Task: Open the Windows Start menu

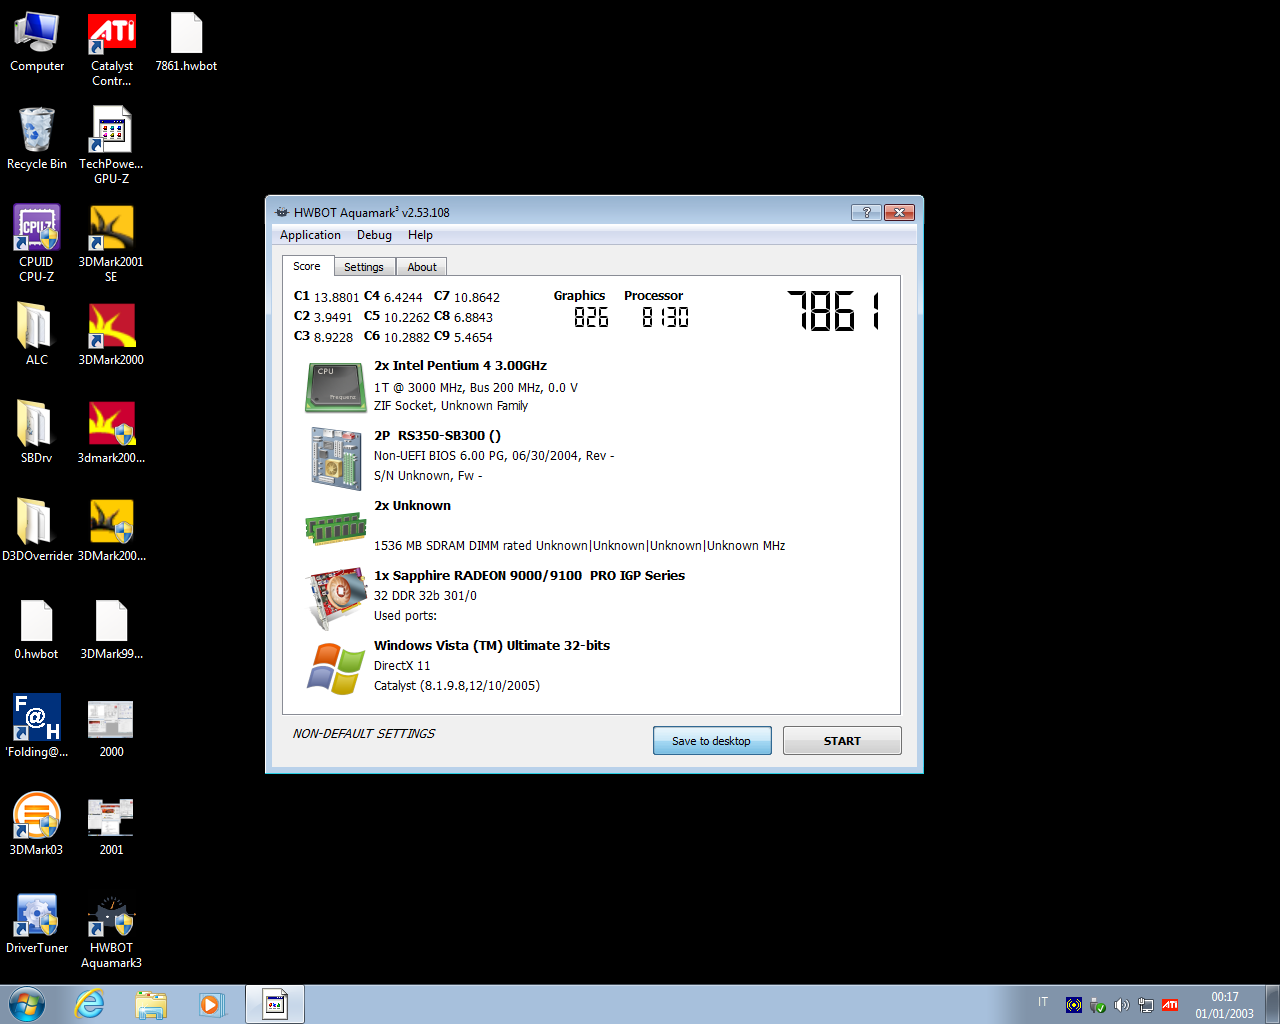Action: coord(27,1004)
